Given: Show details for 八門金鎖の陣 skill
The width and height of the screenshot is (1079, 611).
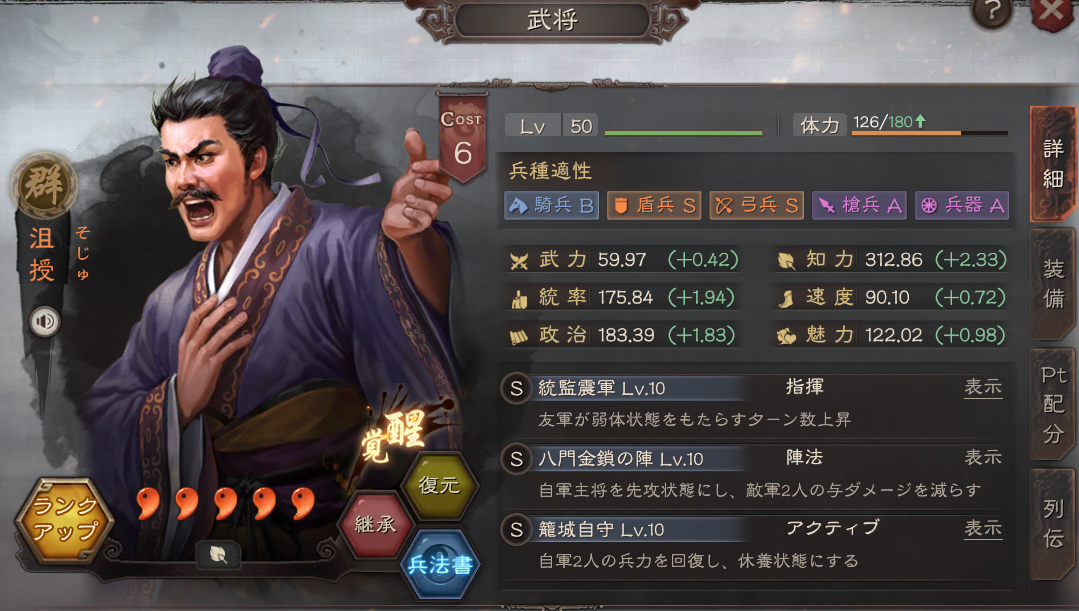Looking at the screenshot, I should coord(983,458).
